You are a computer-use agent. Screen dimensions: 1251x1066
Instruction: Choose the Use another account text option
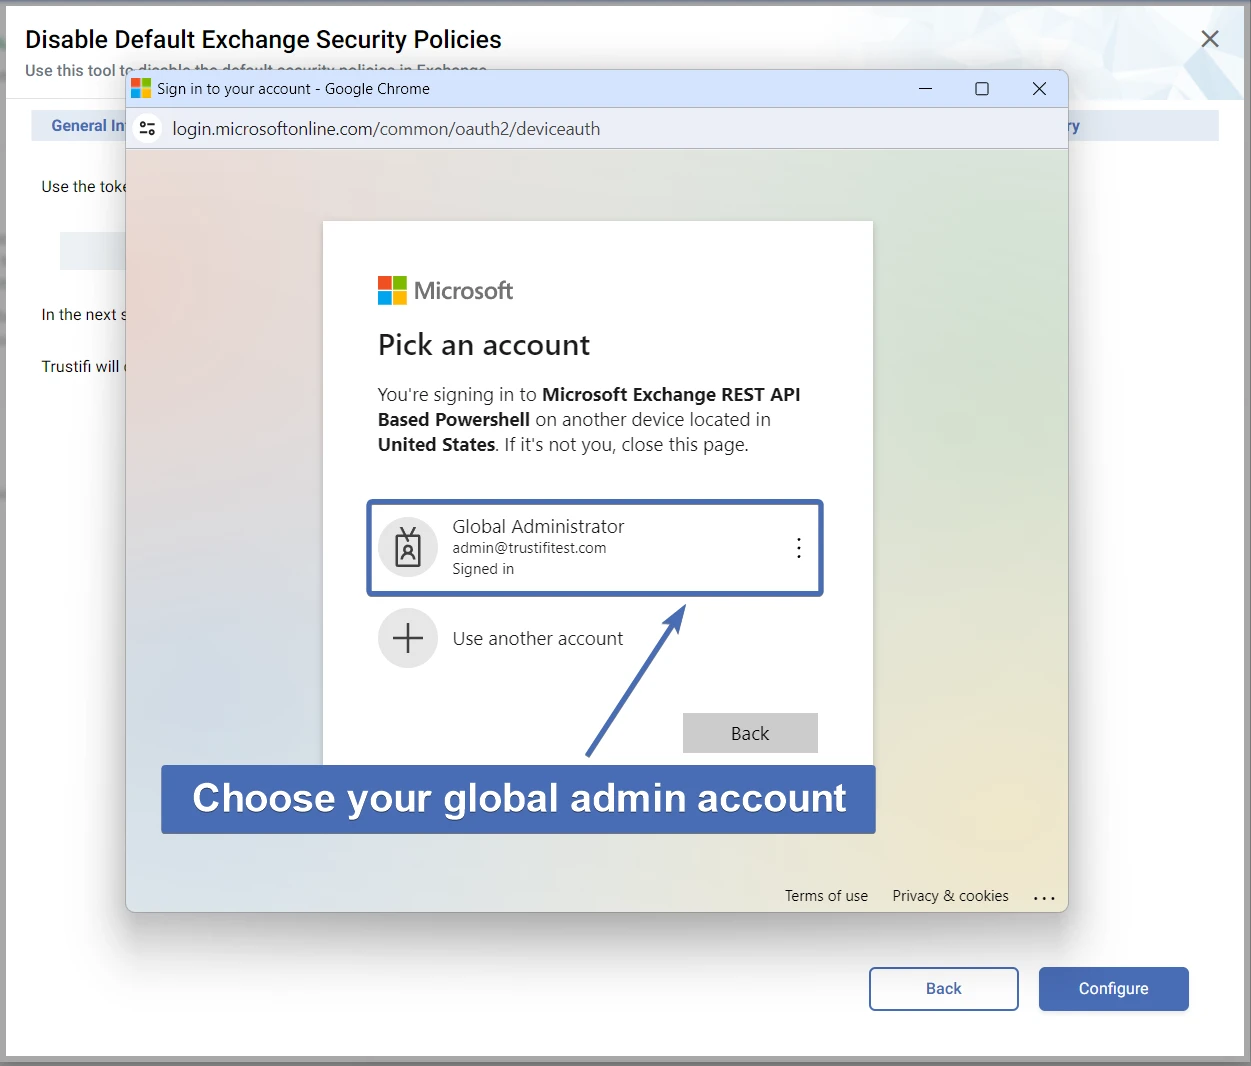pyautogui.click(x=537, y=638)
